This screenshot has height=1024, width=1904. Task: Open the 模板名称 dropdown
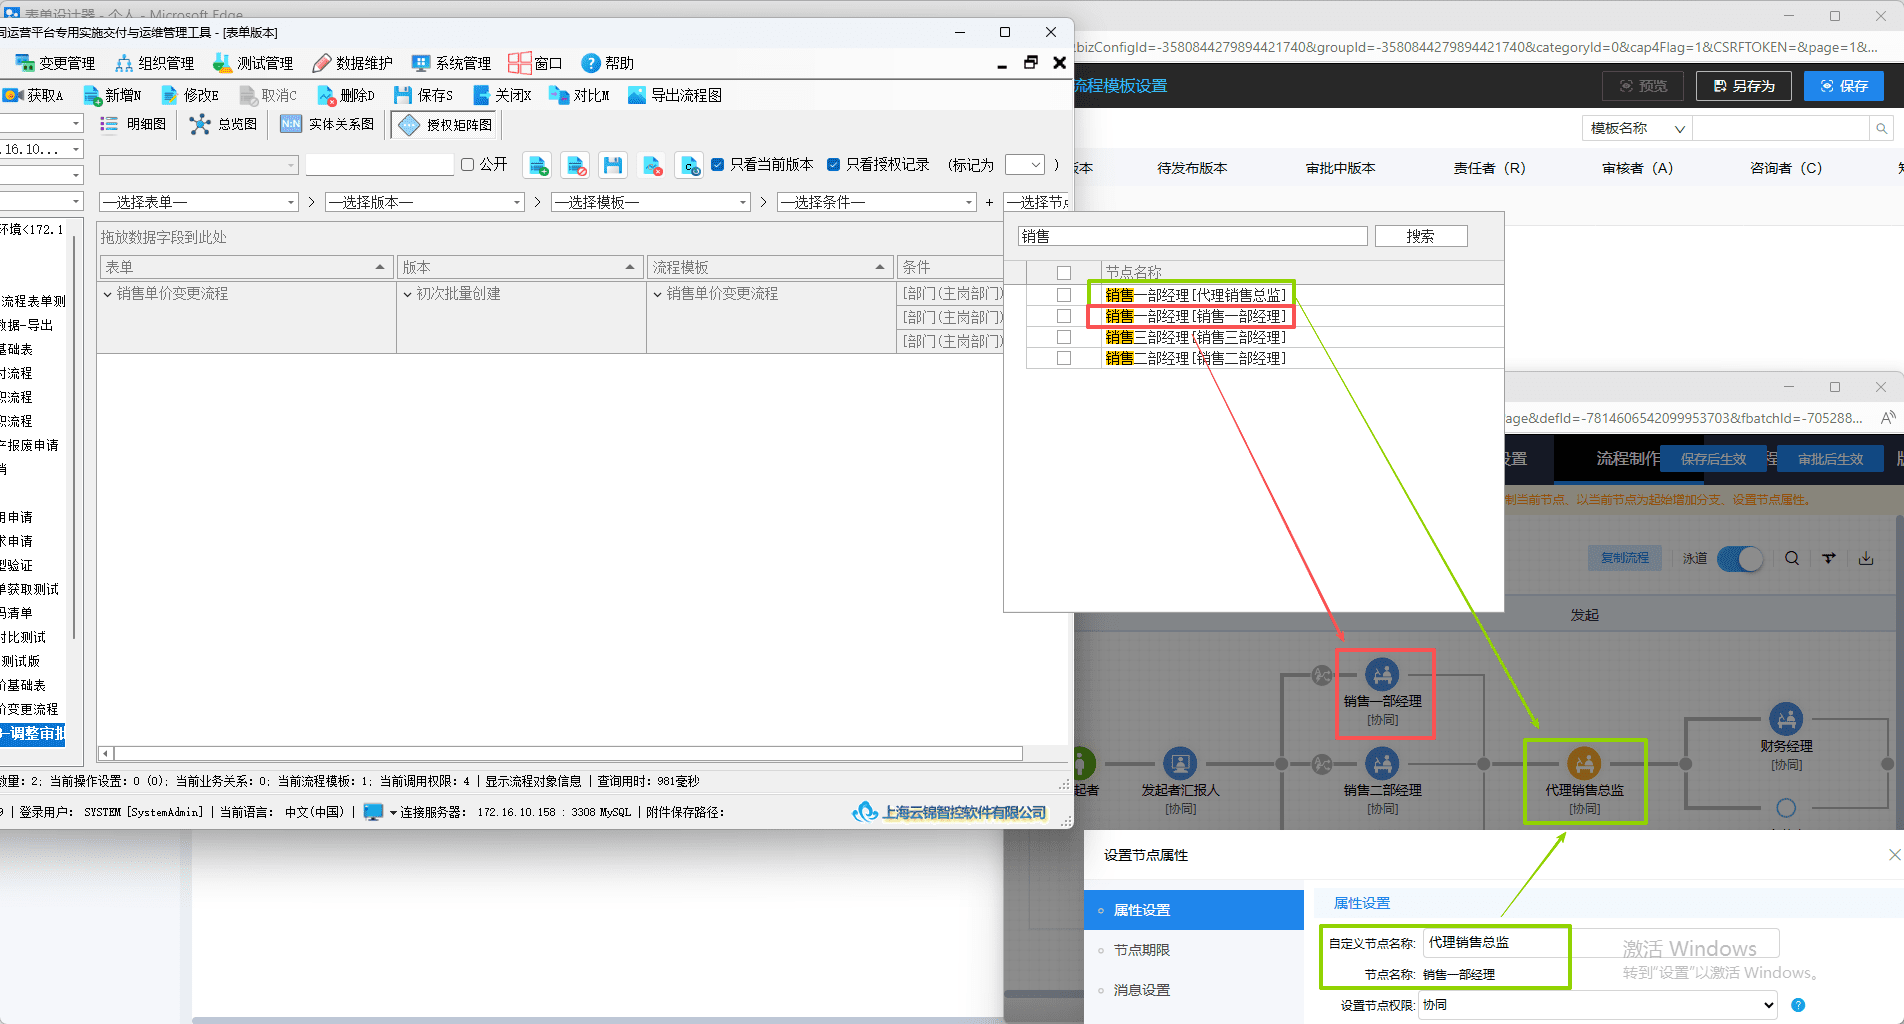tap(1637, 128)
